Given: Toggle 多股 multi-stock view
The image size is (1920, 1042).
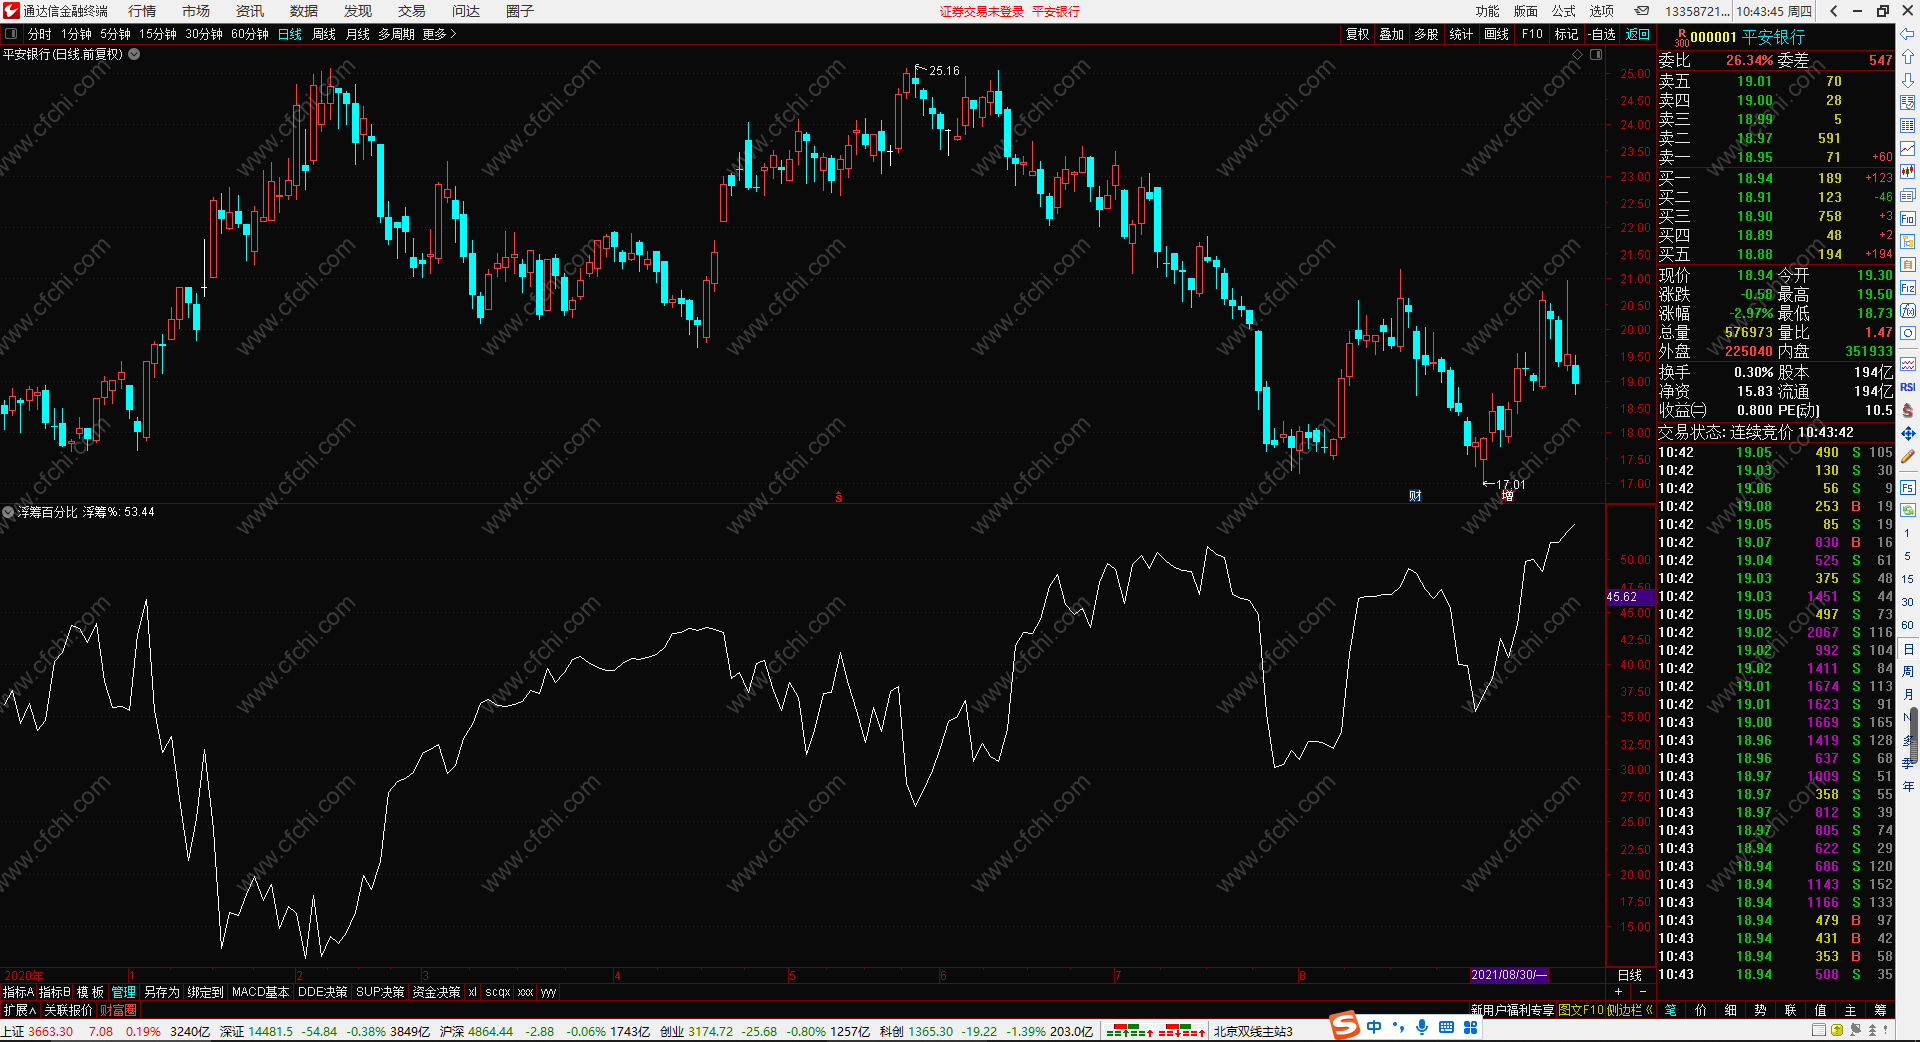Looking at the screenshot, I should tap(1426, 34).
